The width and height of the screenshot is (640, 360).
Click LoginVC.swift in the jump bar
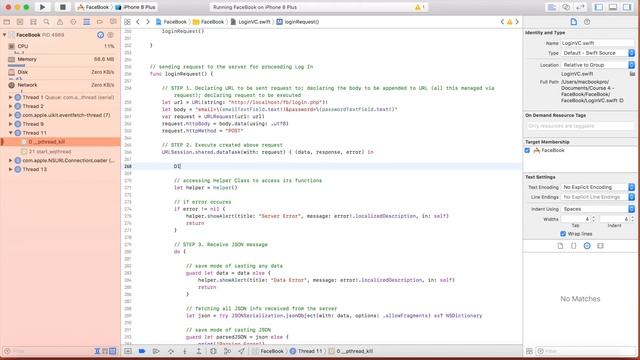[250, 22]
